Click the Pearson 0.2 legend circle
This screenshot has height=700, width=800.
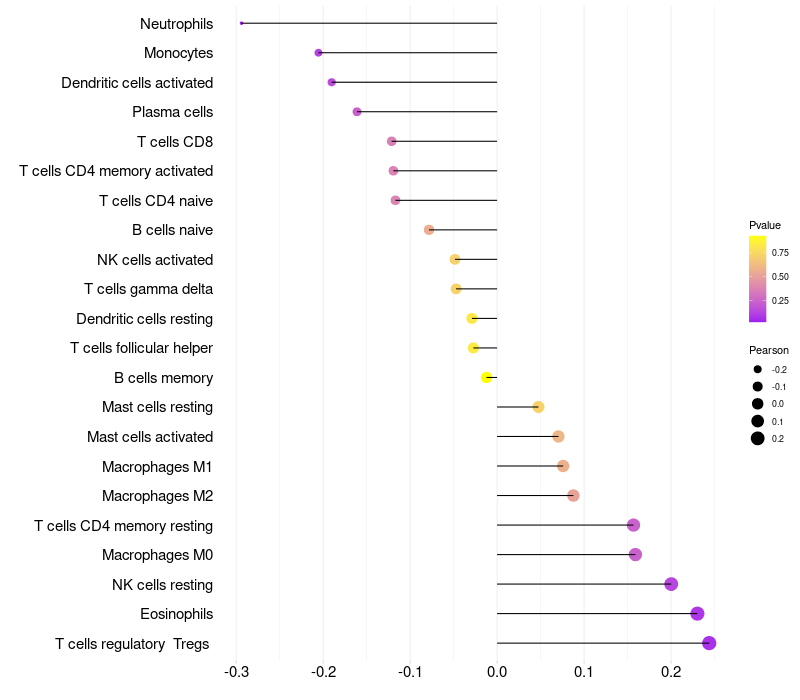[757, 438]
